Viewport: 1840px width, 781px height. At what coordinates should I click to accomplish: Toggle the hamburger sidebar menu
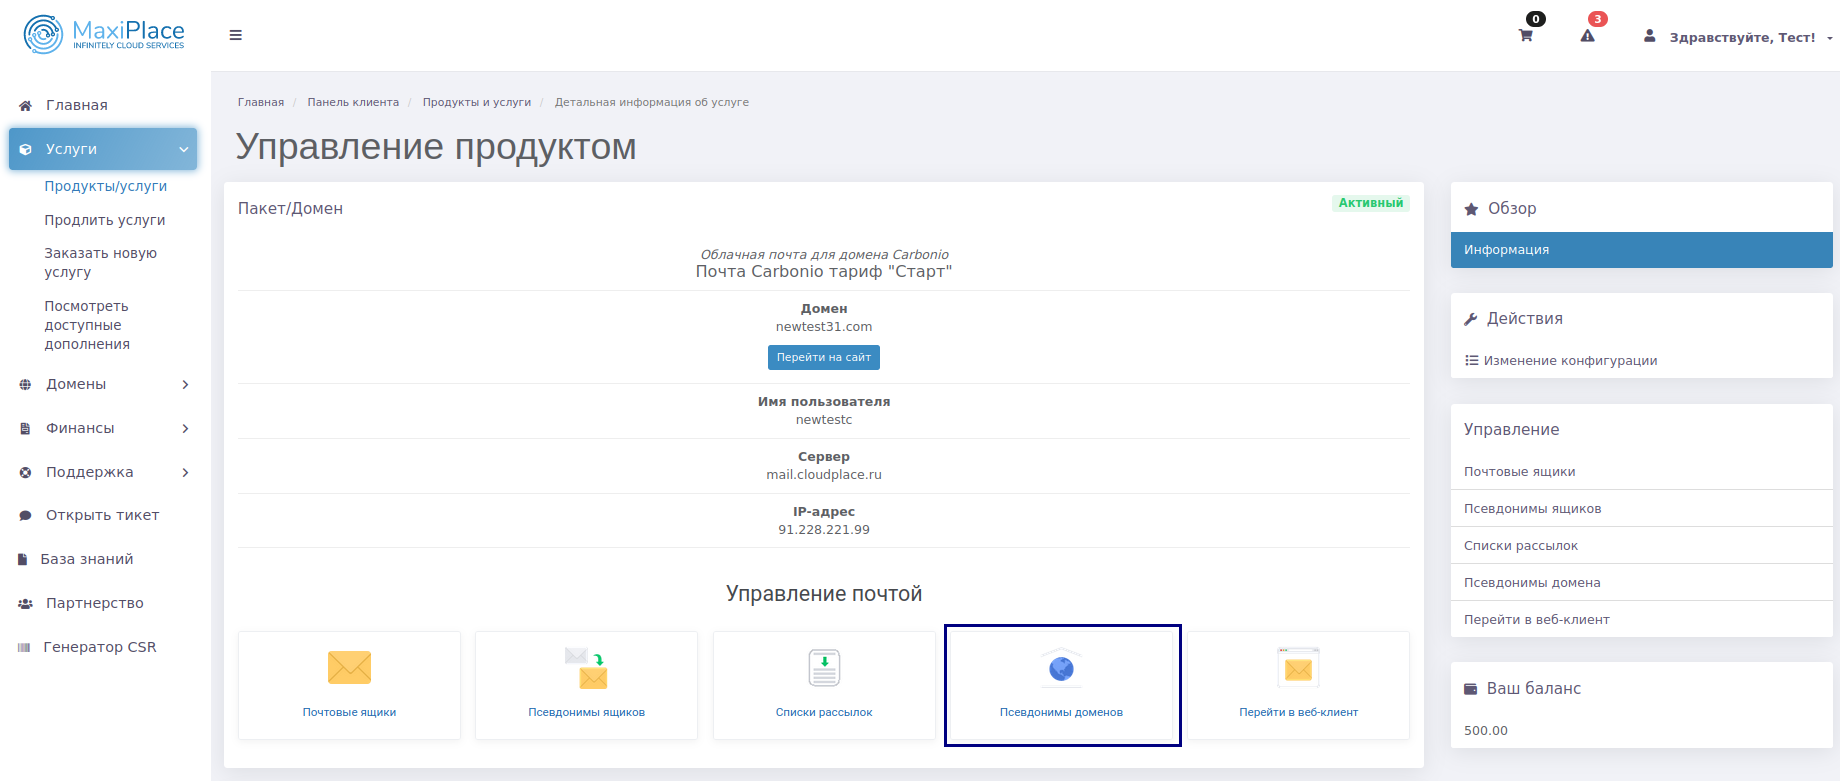(236, 35)
